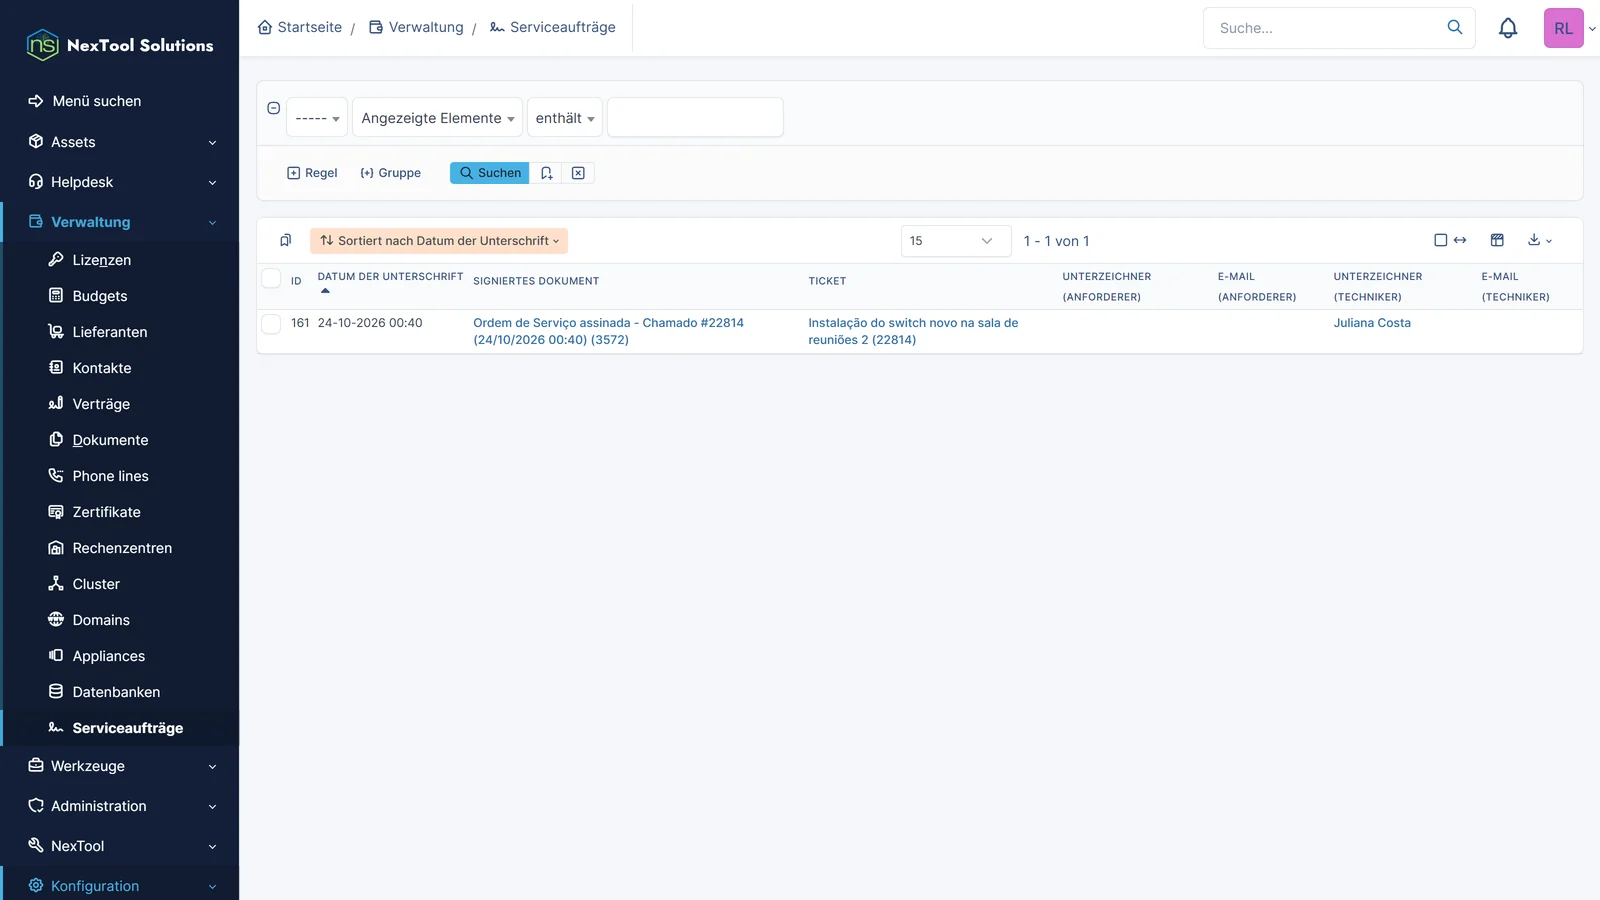Open the notifications bell
Viewport: 1600px width, 900px height.
[1508, 28]
